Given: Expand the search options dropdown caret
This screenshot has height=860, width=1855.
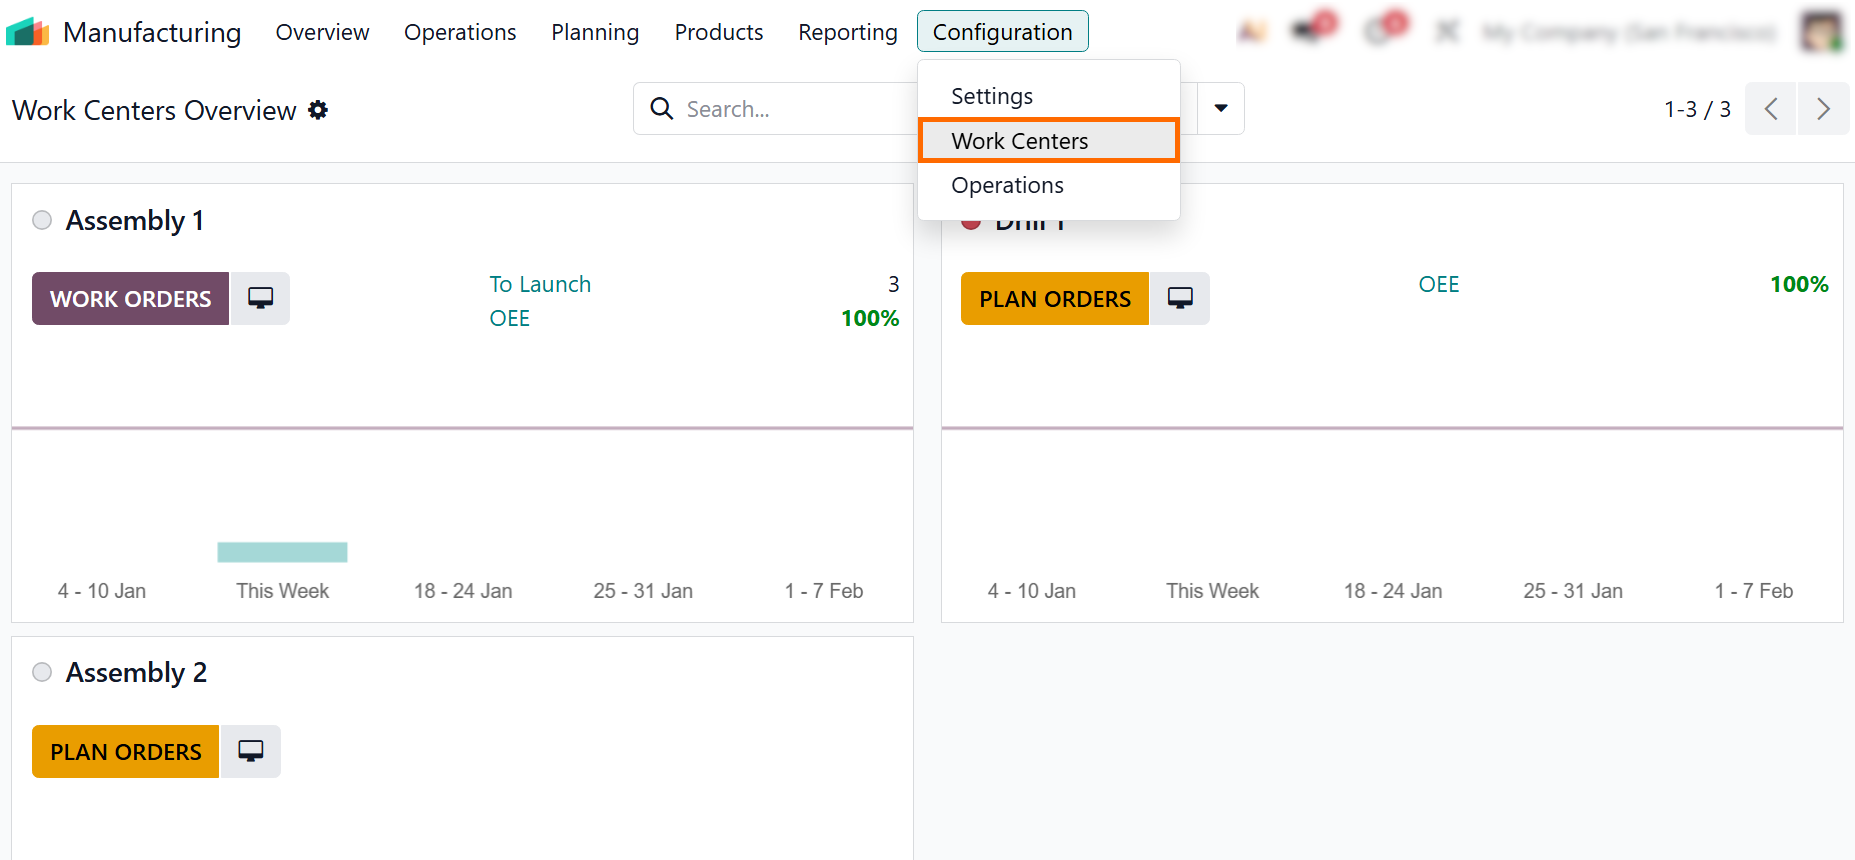Looking at the screenshot, I should (x=1221, y=109).
